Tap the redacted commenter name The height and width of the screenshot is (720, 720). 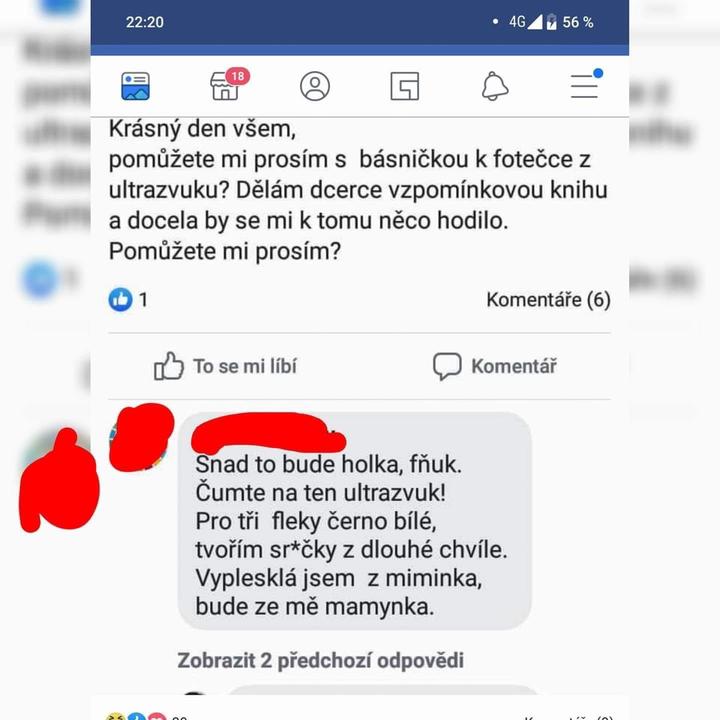coord(268,433)
